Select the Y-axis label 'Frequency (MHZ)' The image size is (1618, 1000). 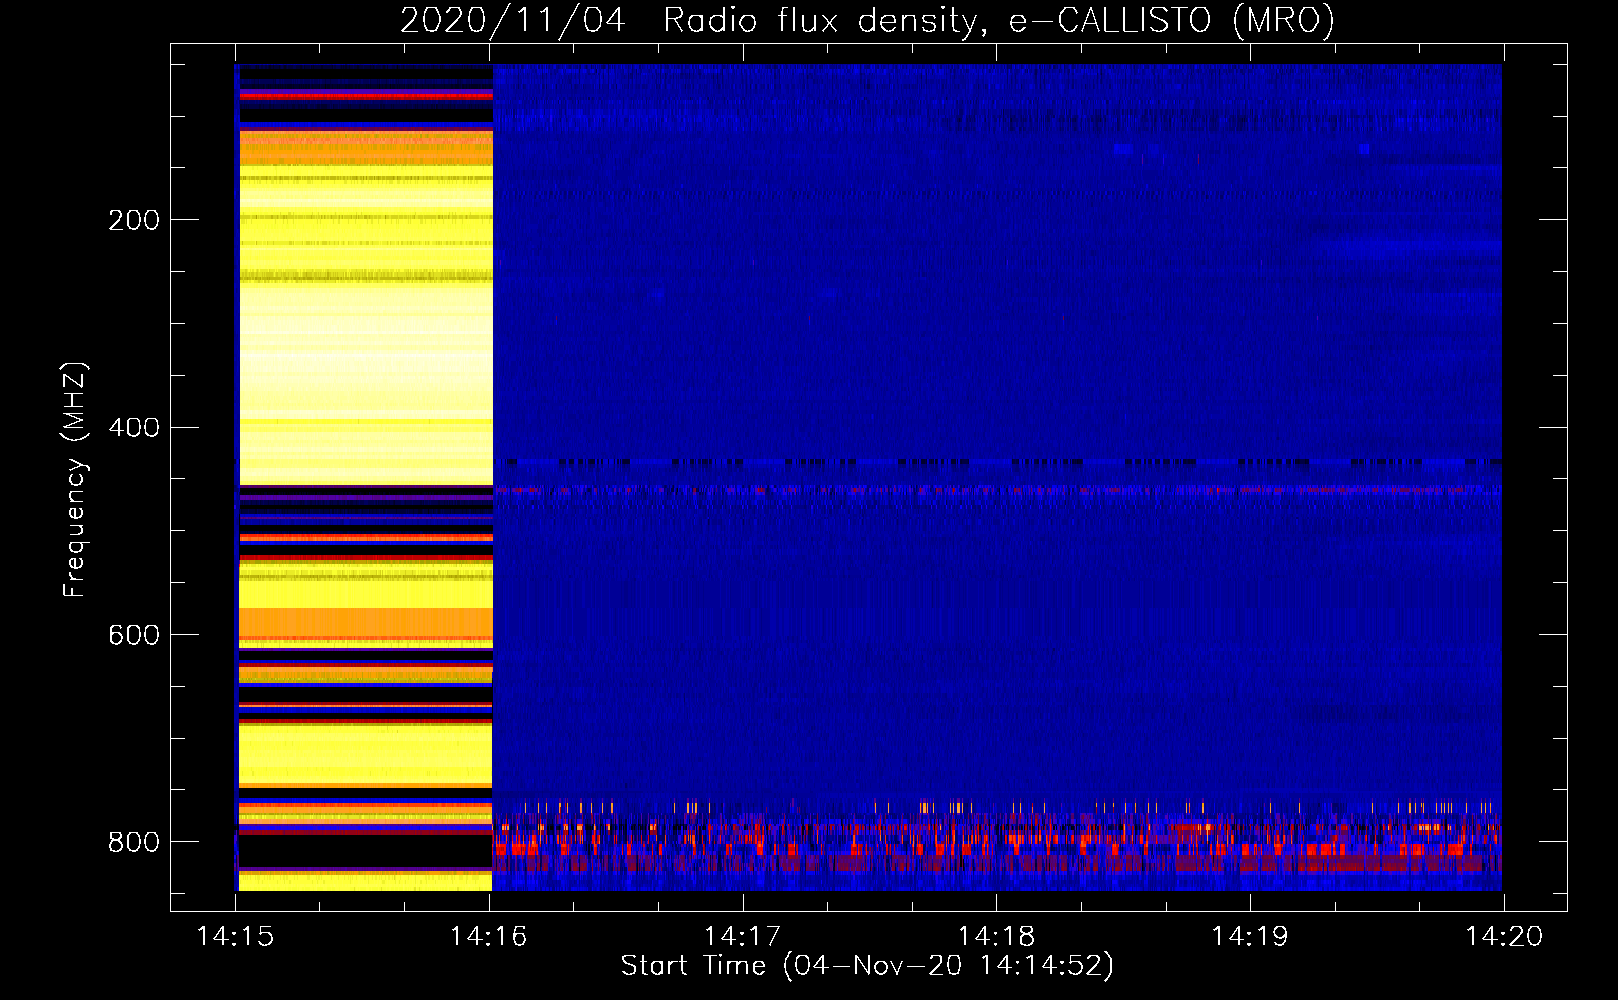click(x=75, y=480)
